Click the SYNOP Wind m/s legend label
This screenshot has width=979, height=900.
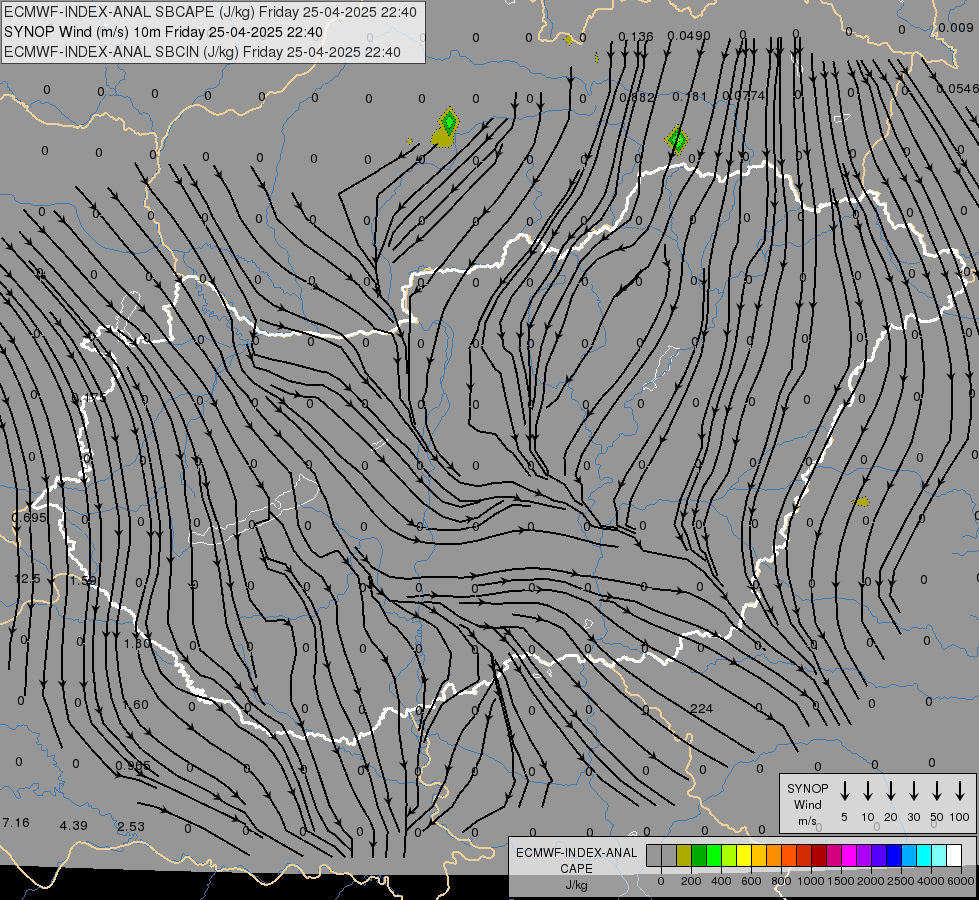coord(807,804)
